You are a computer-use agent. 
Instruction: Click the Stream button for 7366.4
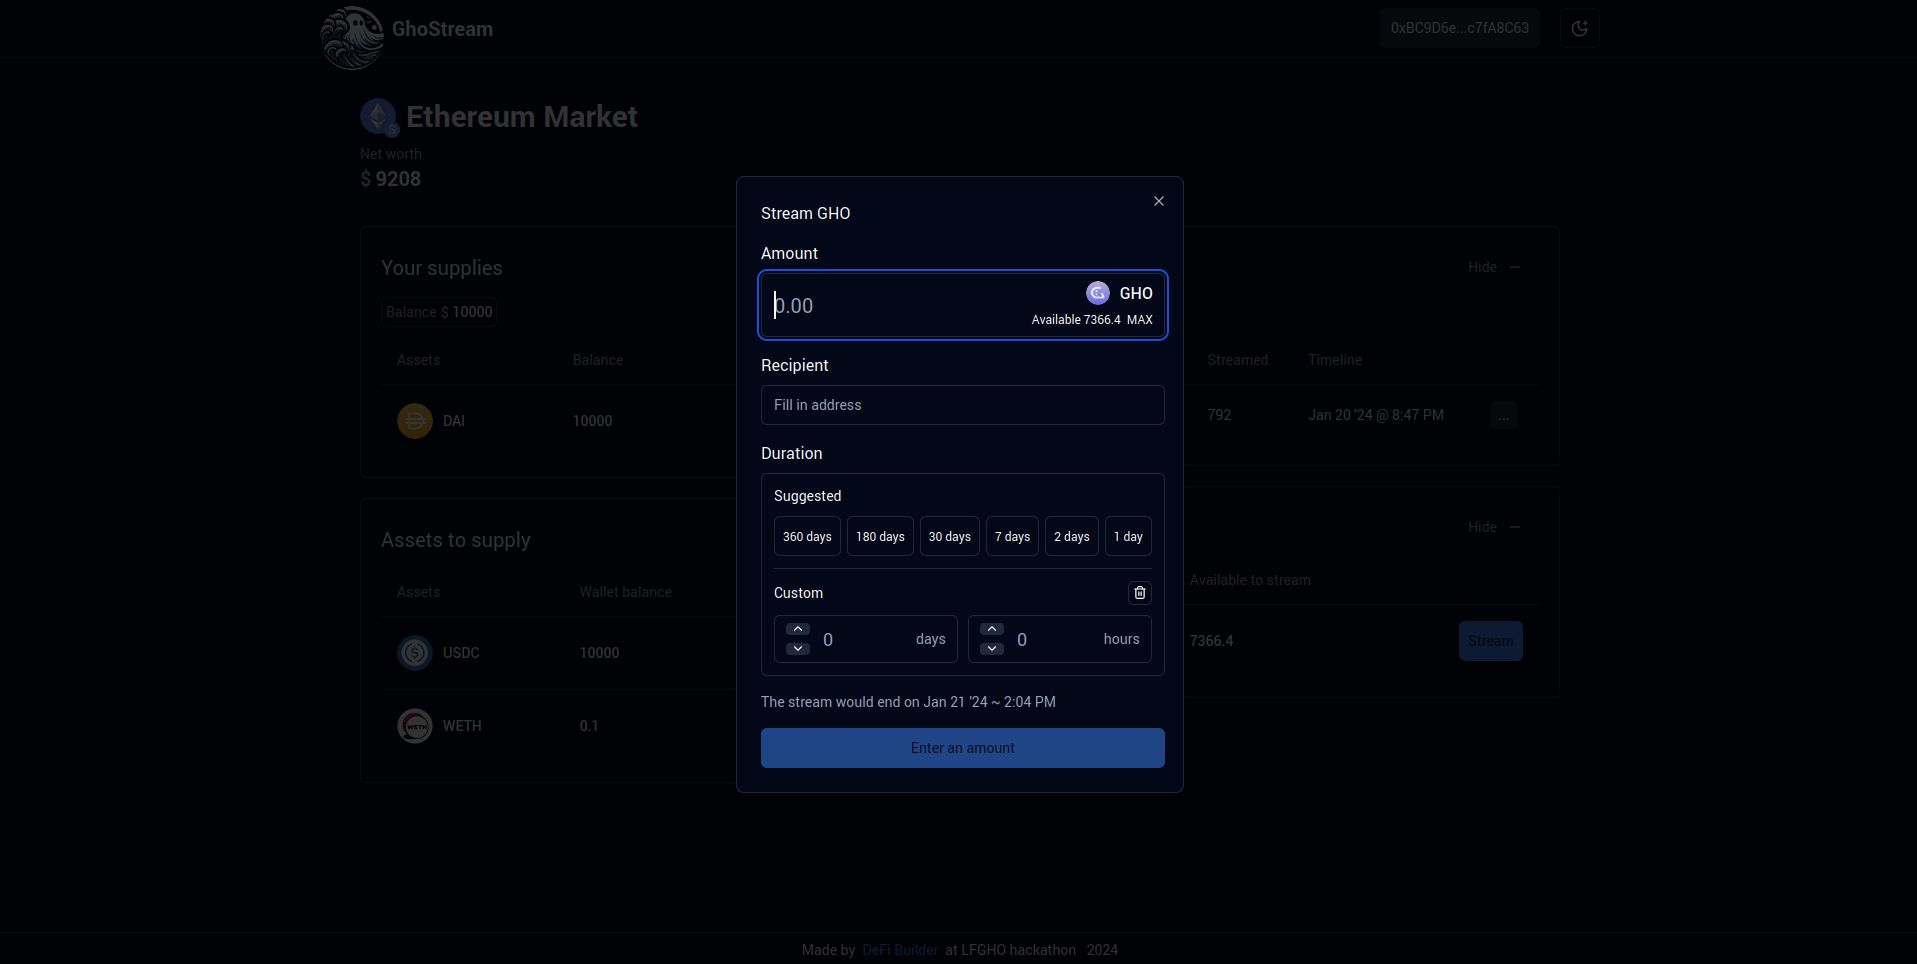click(1490, 641)
